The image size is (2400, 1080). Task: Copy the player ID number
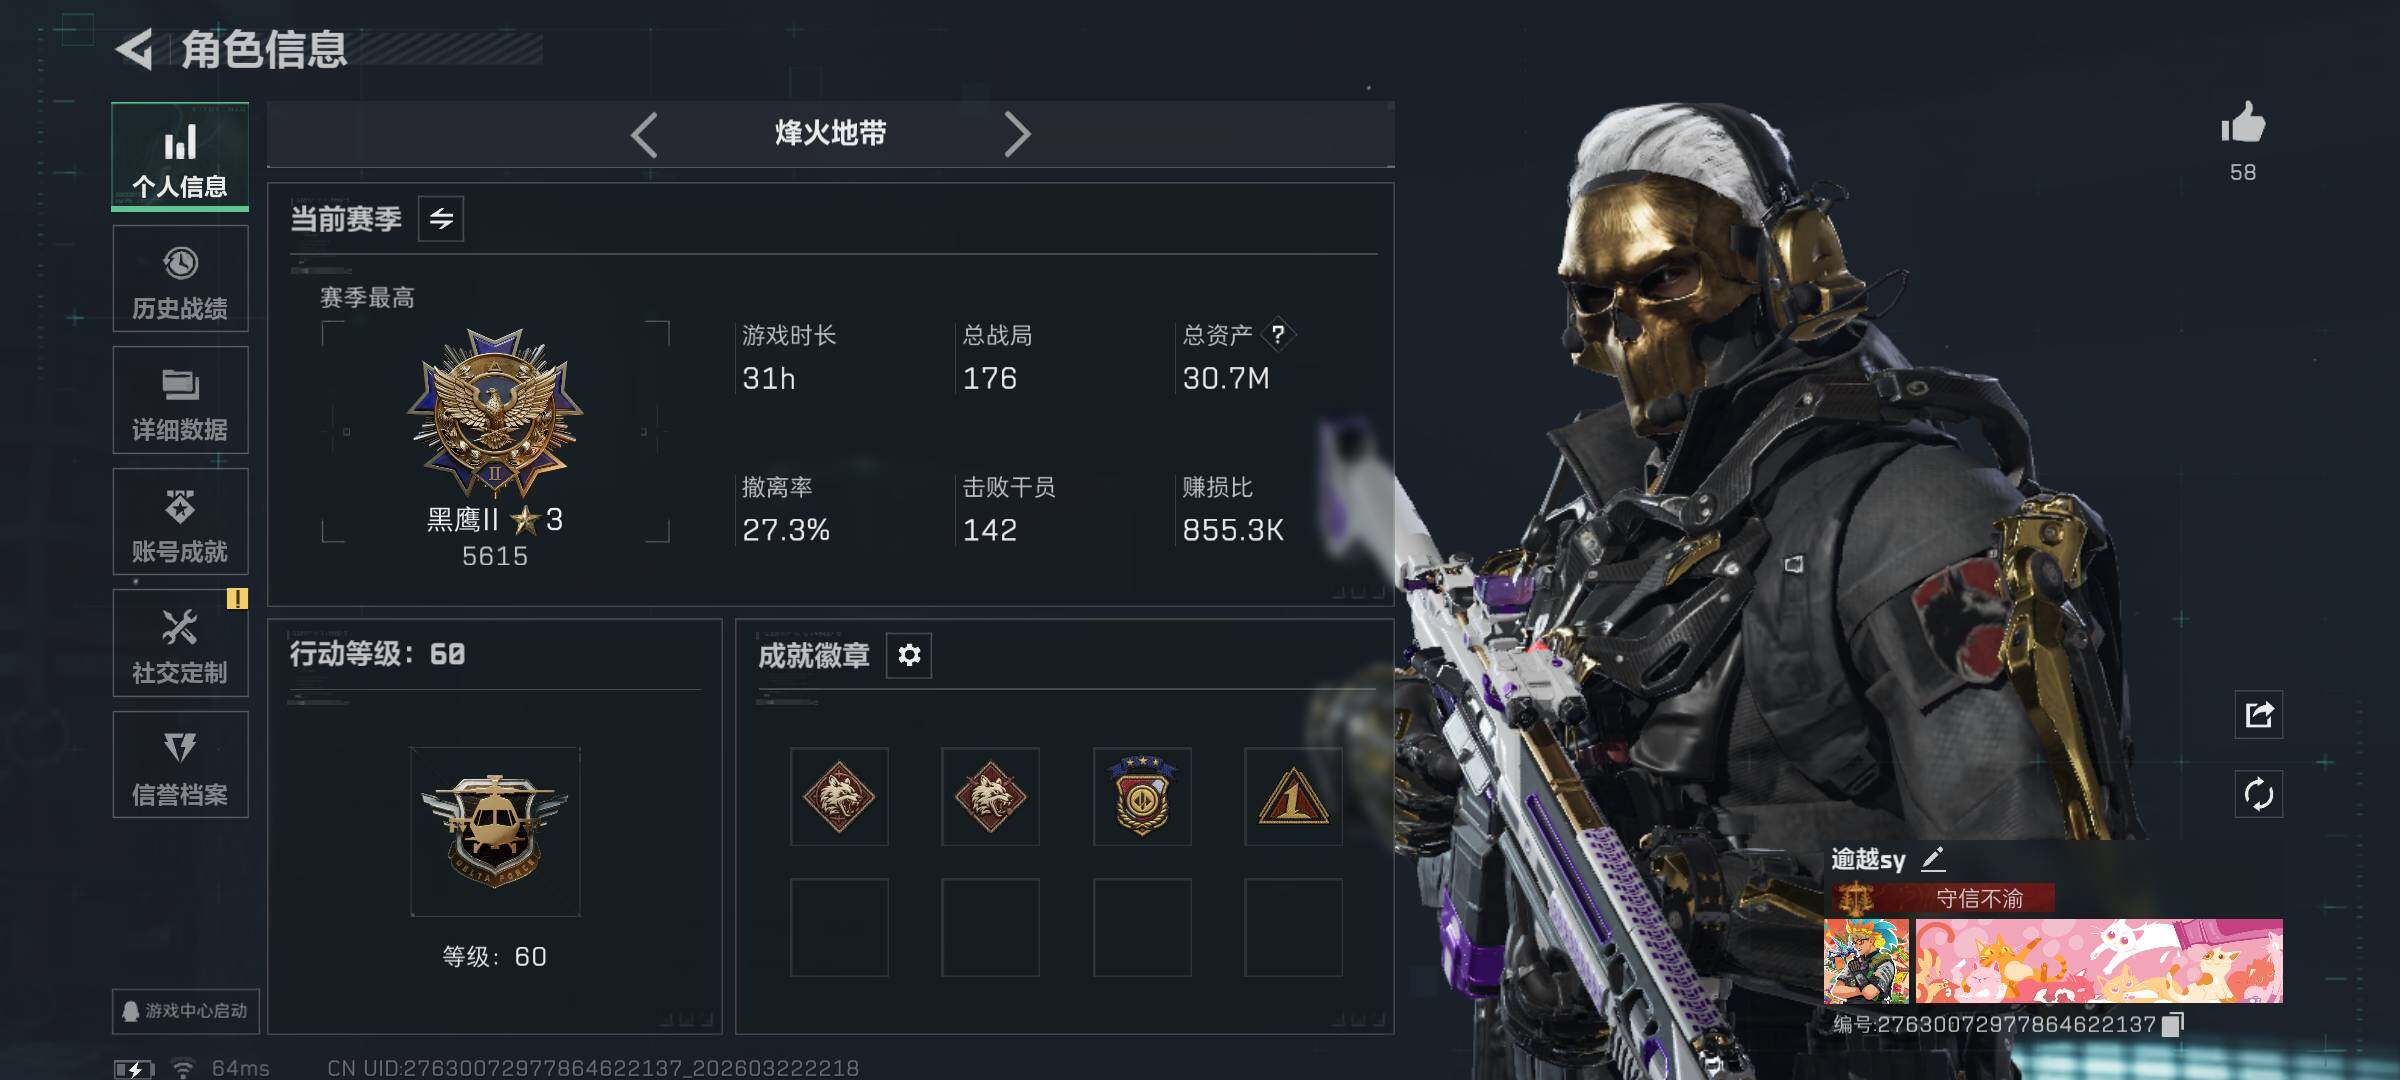[x=2173, y=1025]
